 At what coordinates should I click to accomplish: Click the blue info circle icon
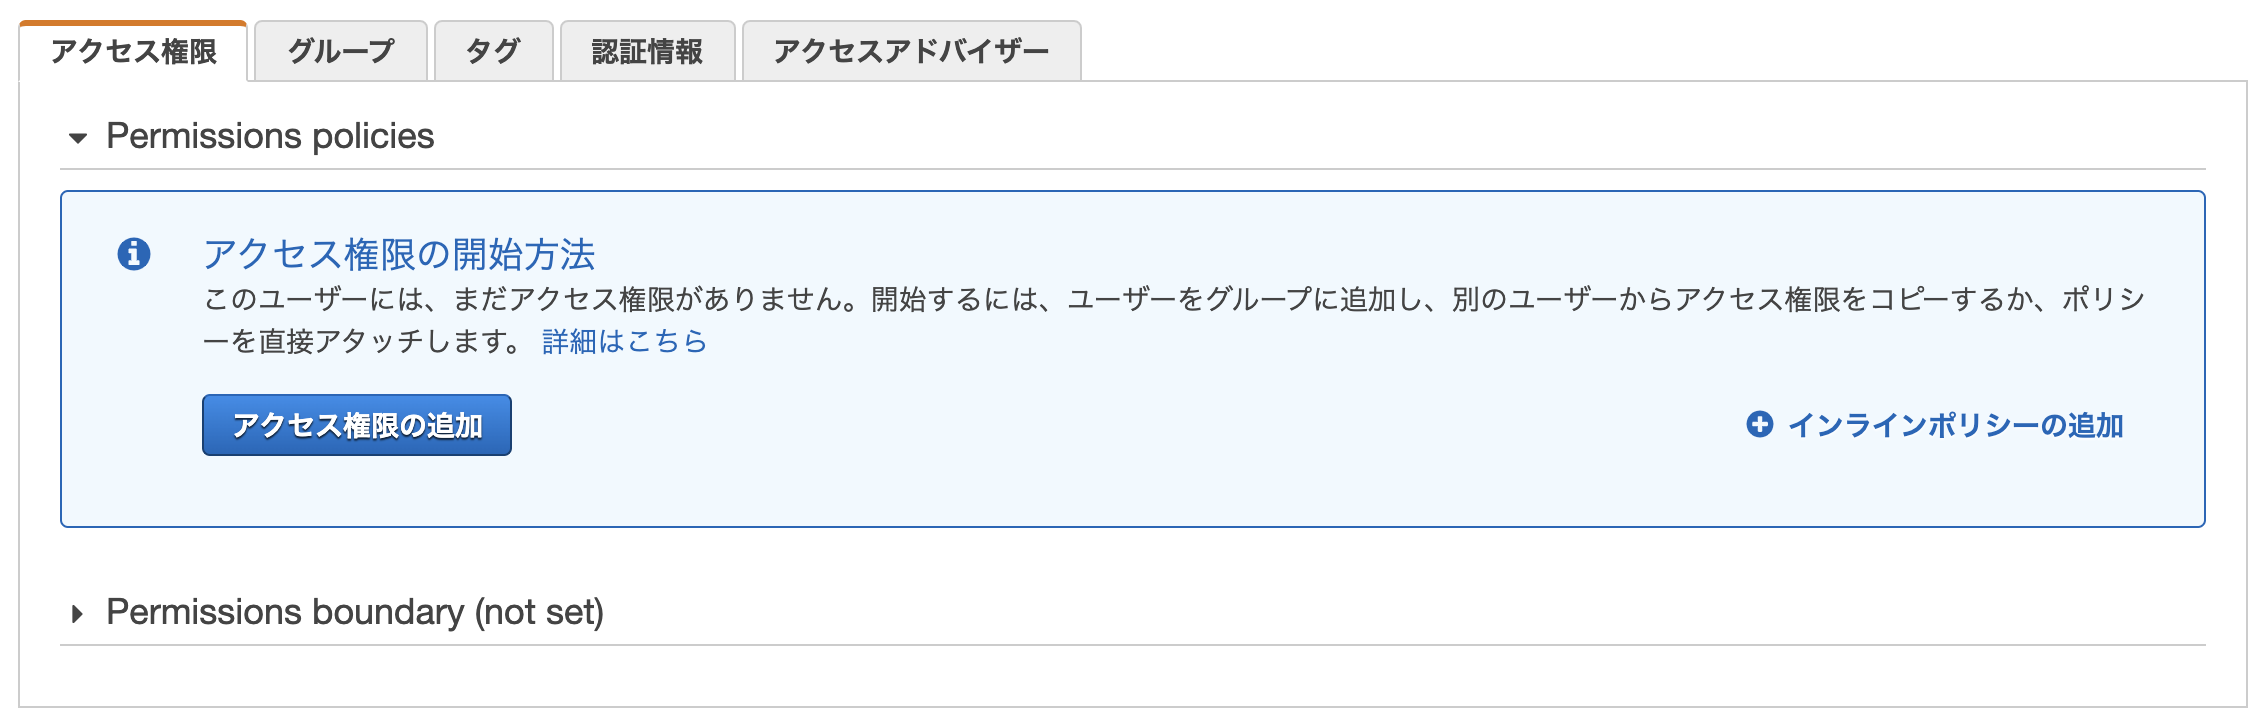(x=134, y=254)
